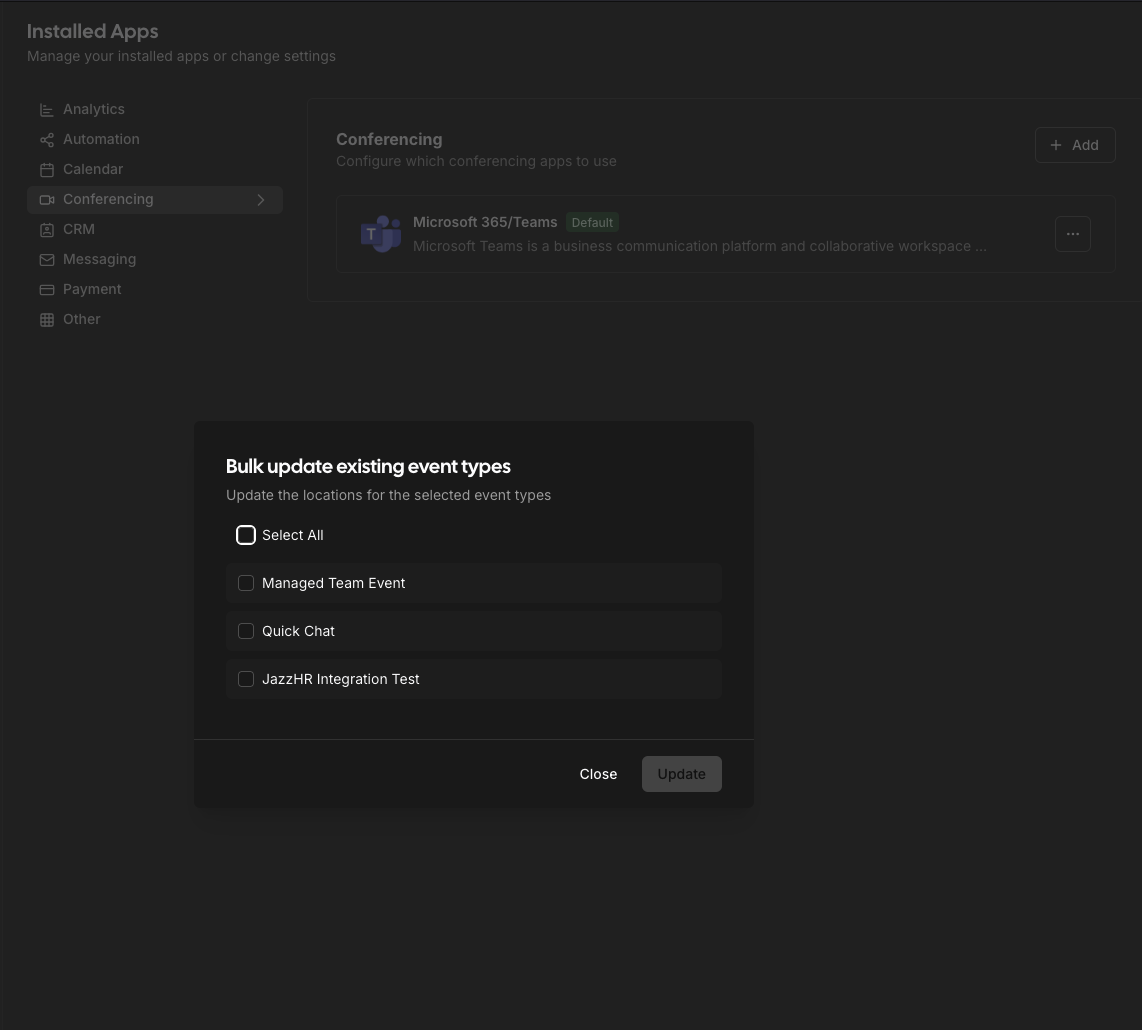Image resolution: width=1142 pixels, height=1030 pixels.
Task: Add a new conferencing app
Action: pos(1074,145)
